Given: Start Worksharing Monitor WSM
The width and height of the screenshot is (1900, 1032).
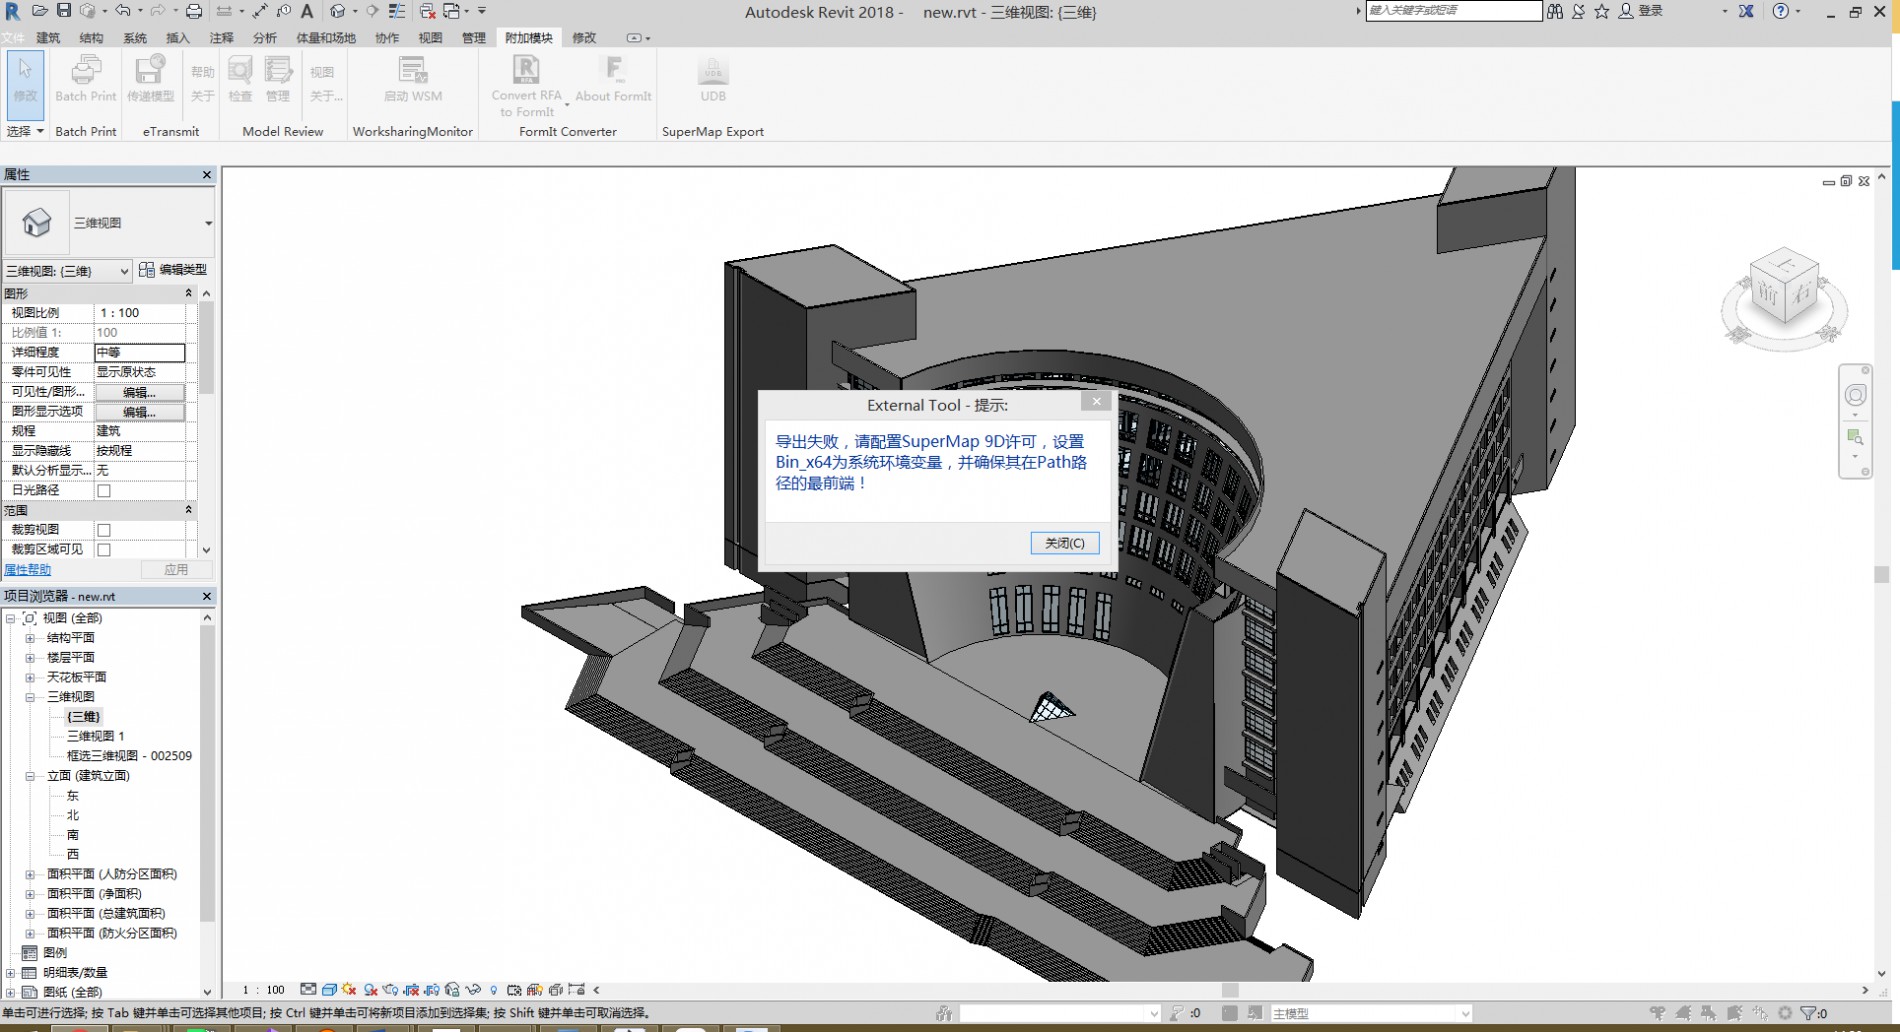Looking at the screenshot, I should coord(413,79).
